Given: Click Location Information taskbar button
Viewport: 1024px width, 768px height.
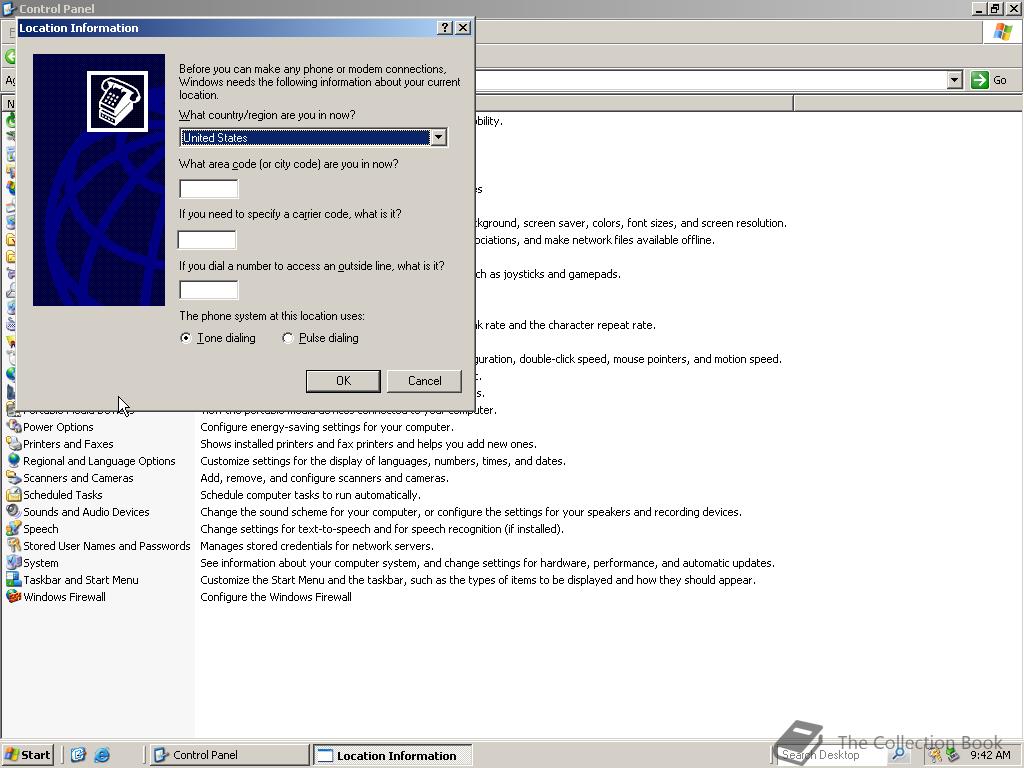Looking at the screenshot, I should [392, 756].
